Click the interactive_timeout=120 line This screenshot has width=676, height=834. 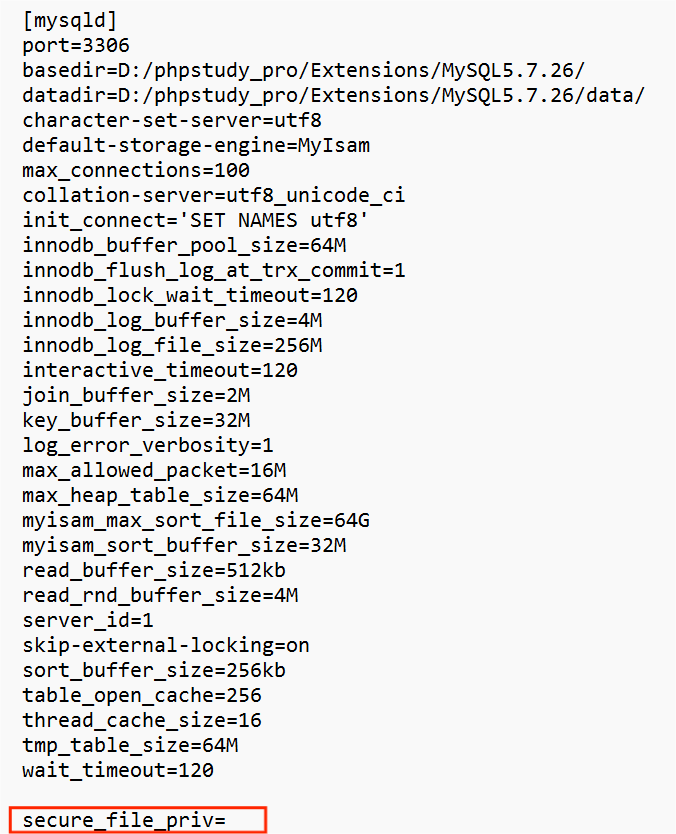pyautogui.click(x=160, y=371)
